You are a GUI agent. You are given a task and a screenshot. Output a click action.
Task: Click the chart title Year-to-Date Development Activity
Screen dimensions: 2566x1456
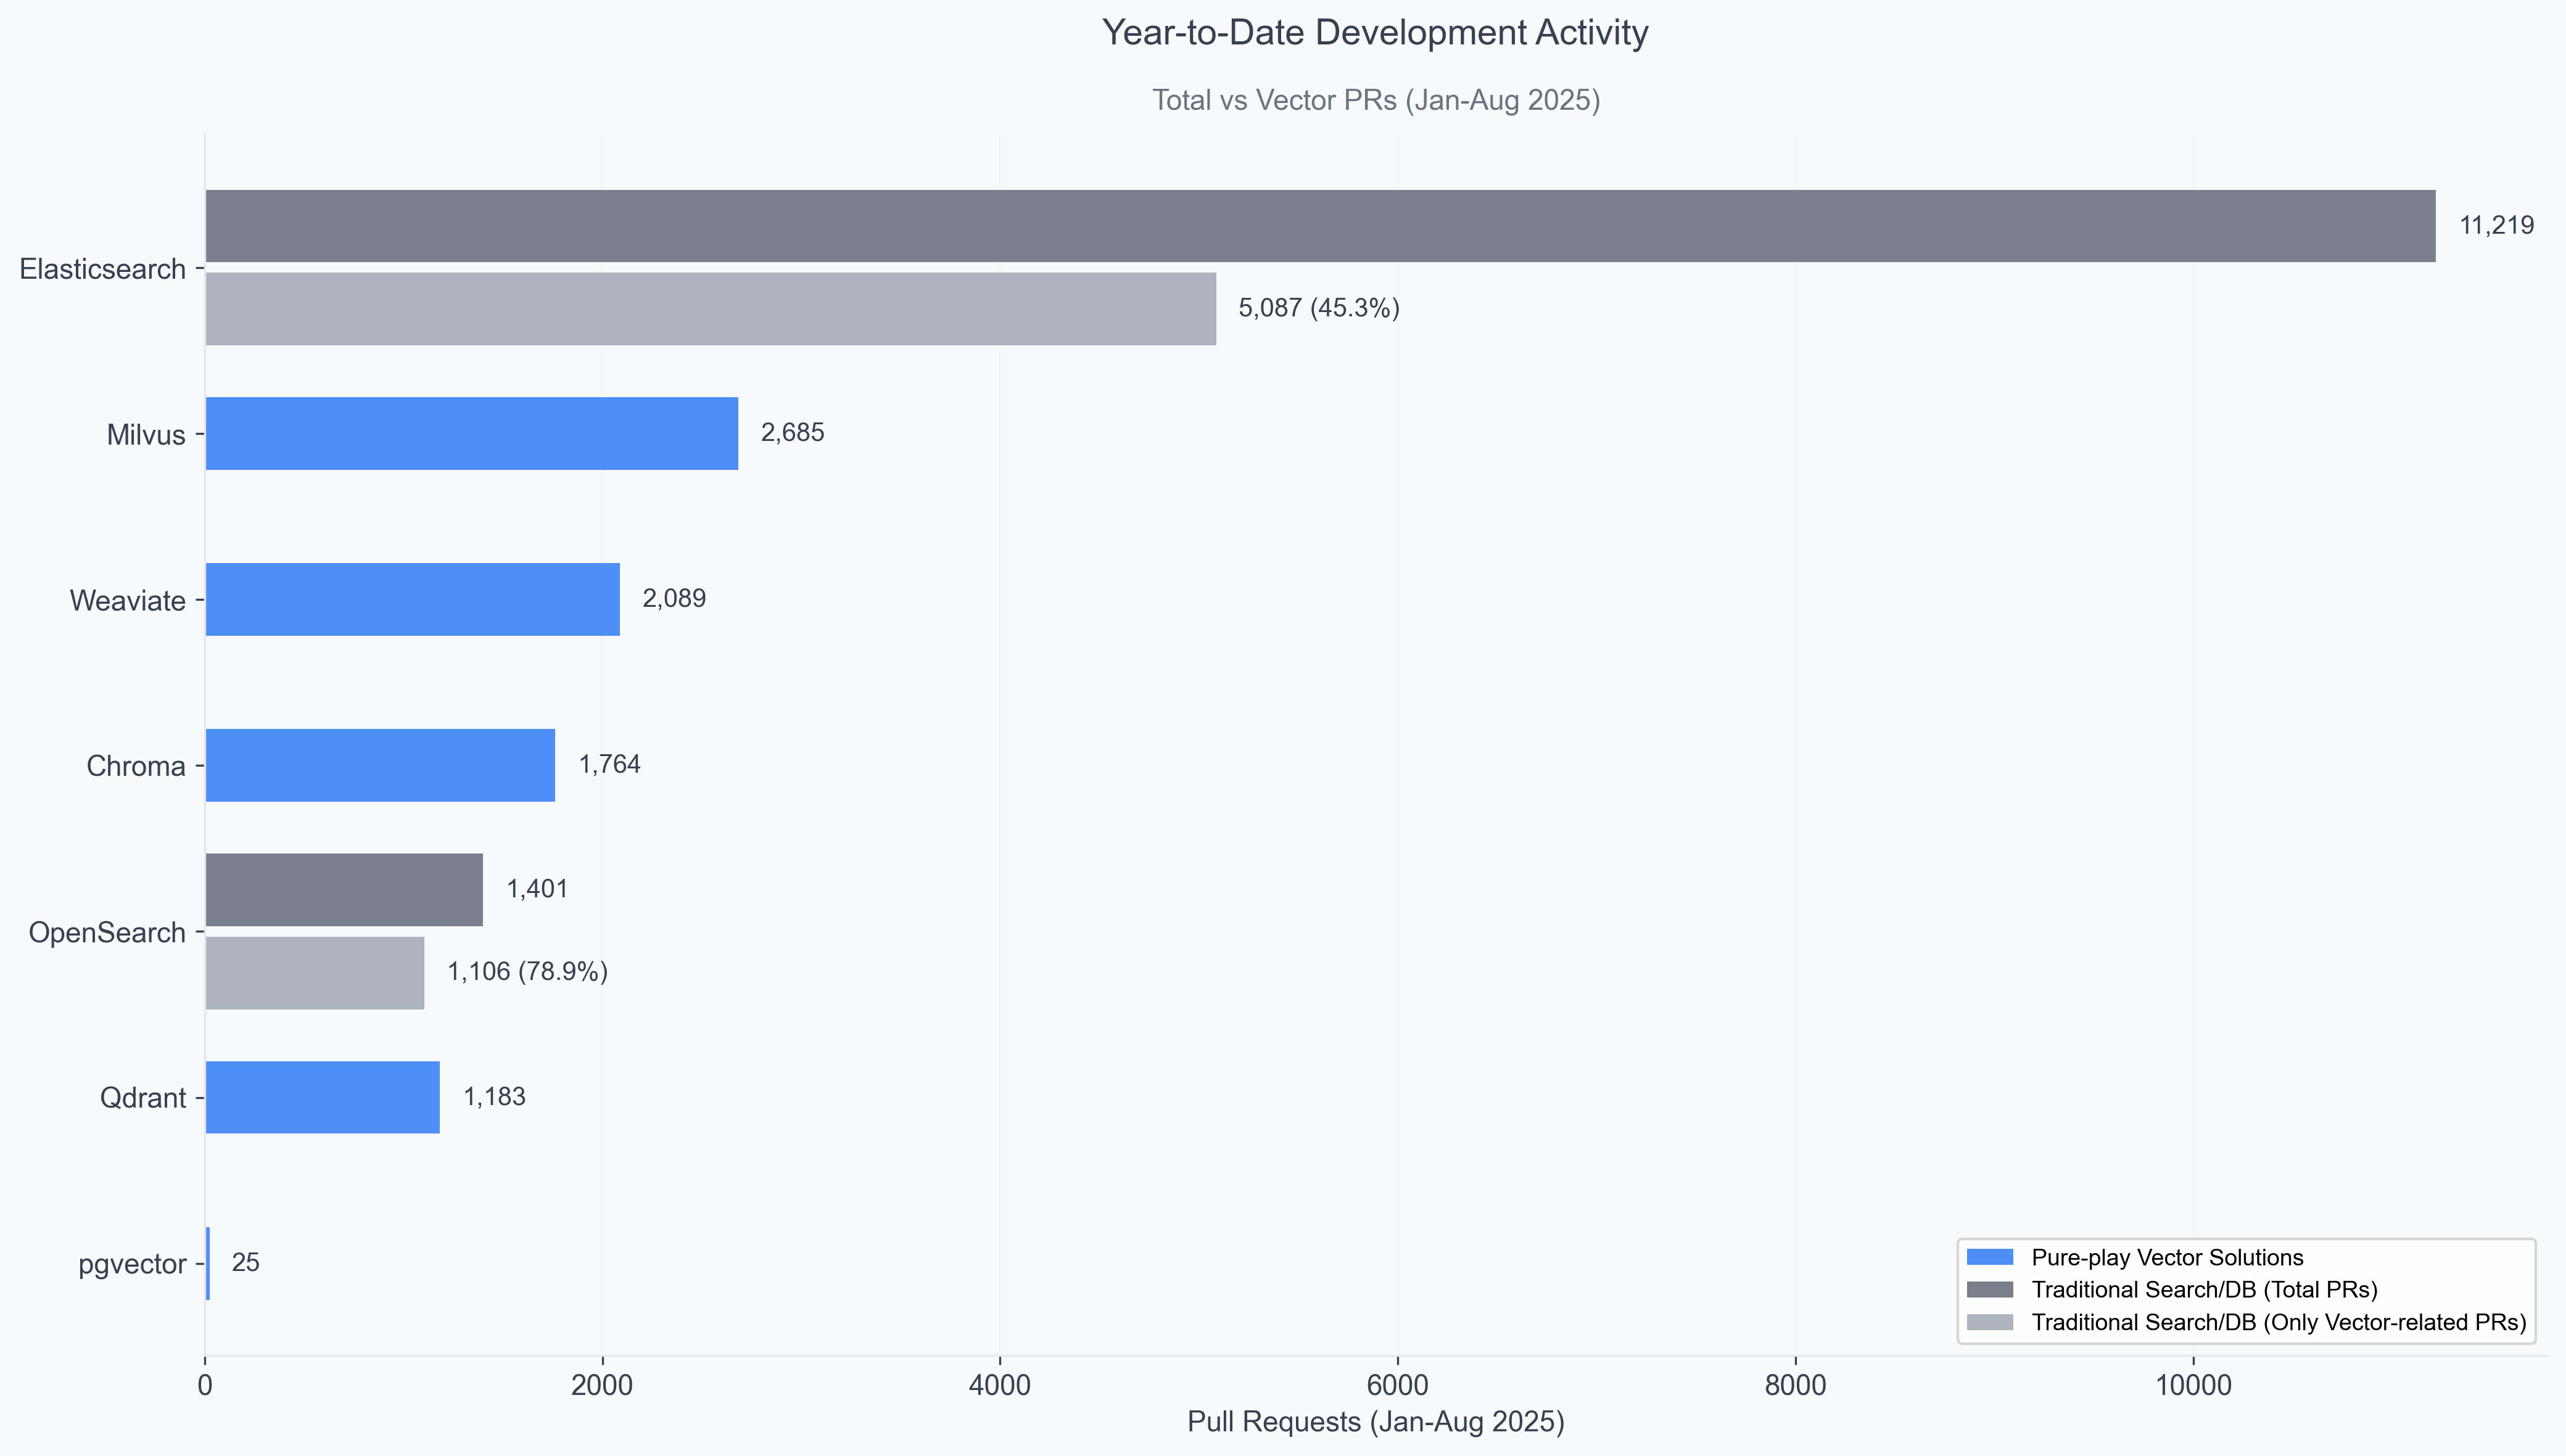[1374, 33]
